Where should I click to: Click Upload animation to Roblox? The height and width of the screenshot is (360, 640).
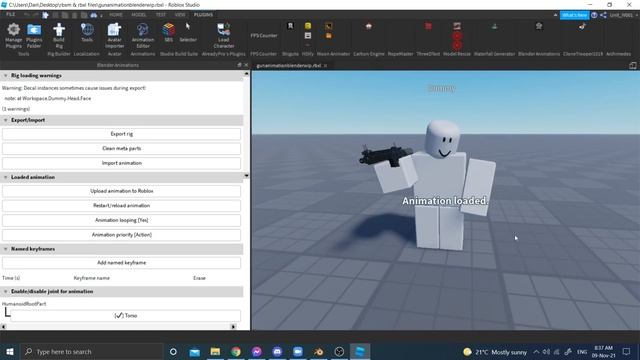click(x=122, y=191)
